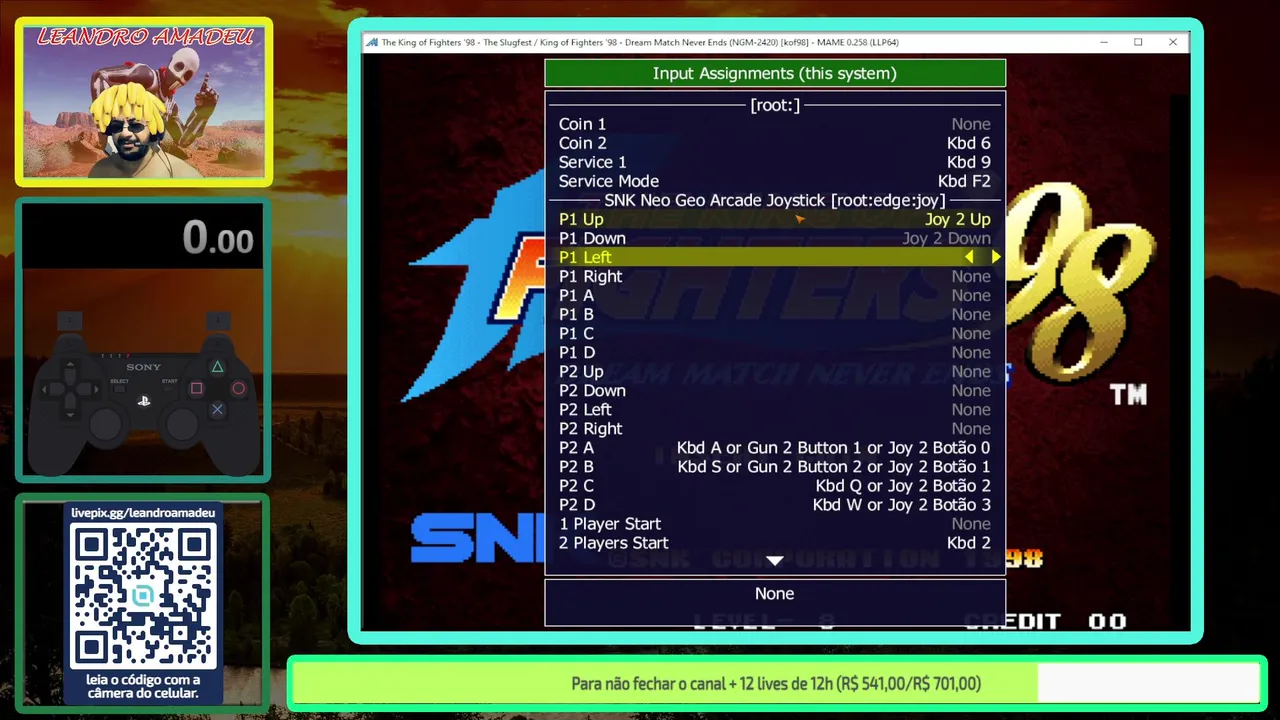Click the Kbd 6 value for Coin 2
This screenshot has height=720, width=1280.
(969, 143)
